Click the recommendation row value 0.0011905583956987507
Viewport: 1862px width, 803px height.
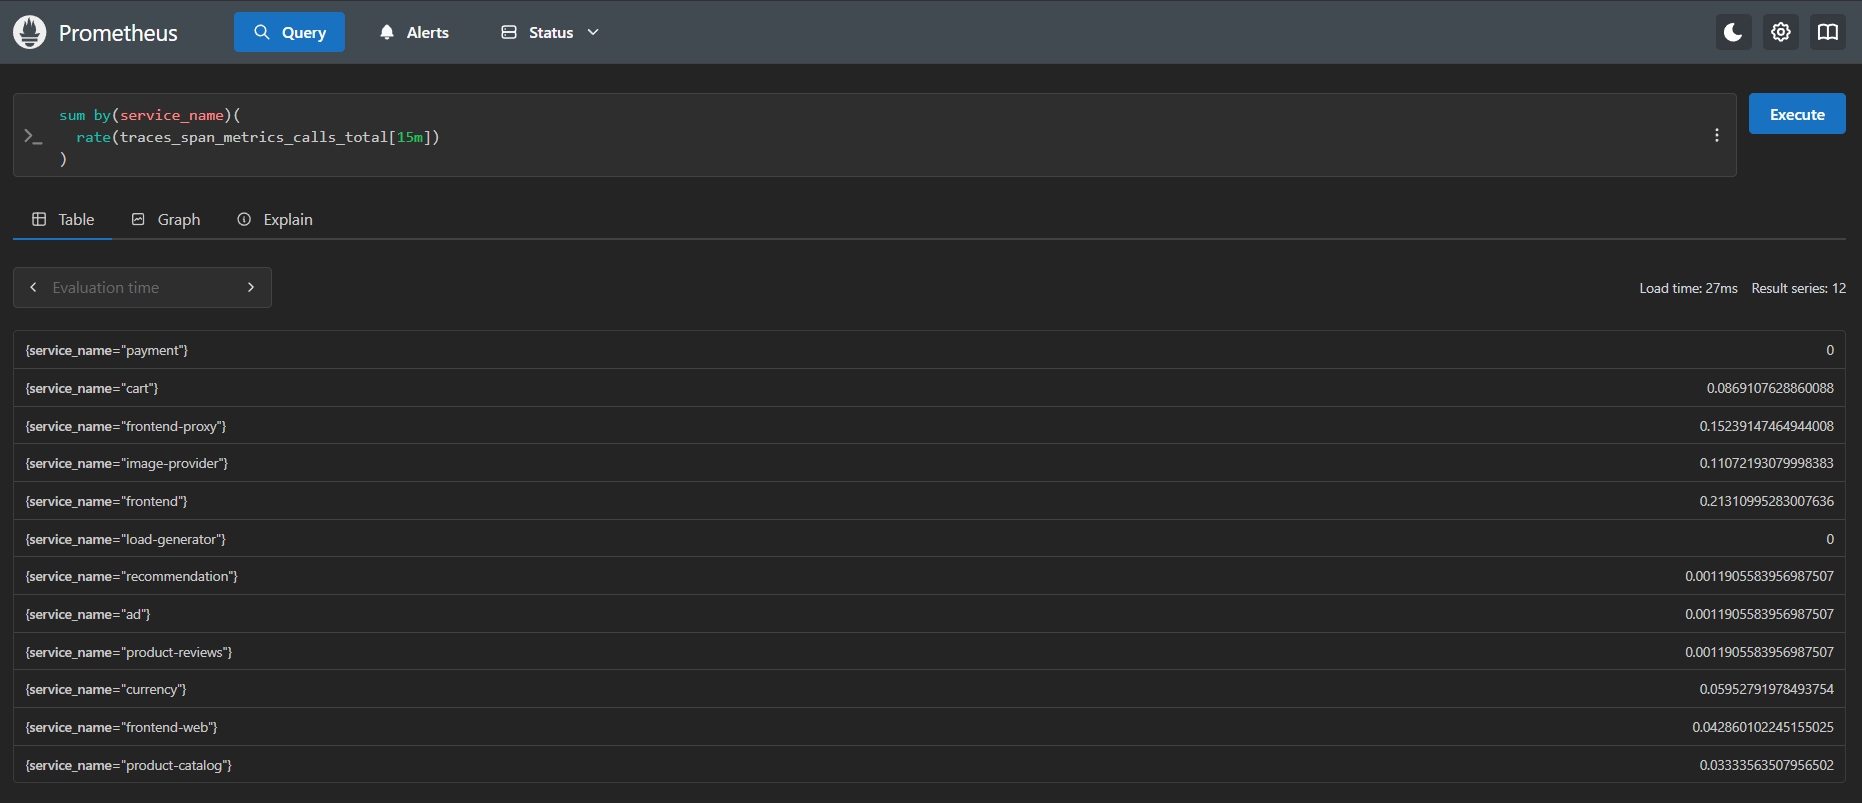click(1760, 576)
